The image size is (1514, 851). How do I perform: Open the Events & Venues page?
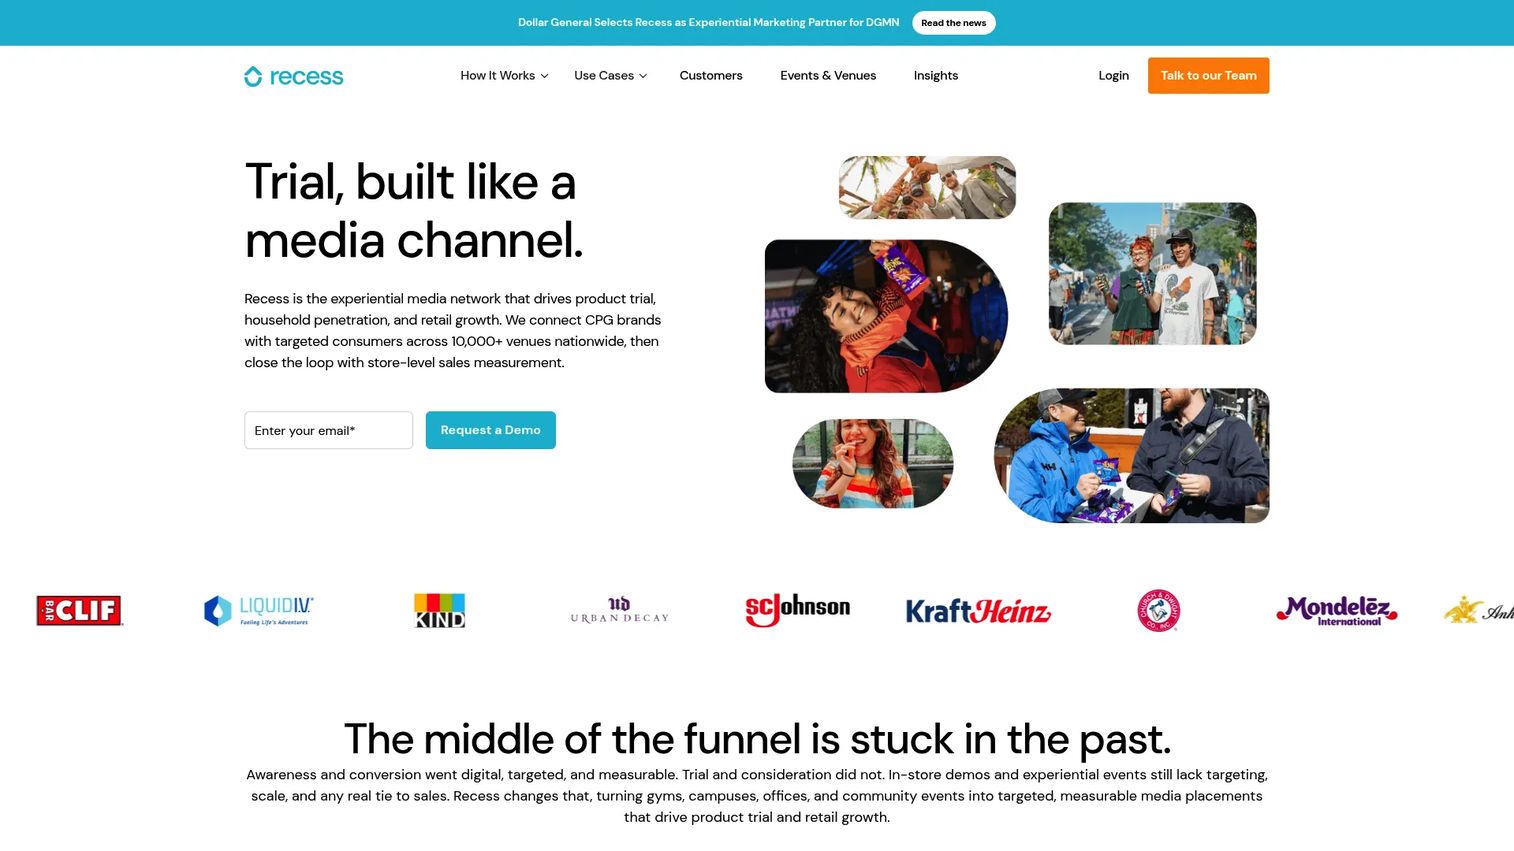coord(828,75)
